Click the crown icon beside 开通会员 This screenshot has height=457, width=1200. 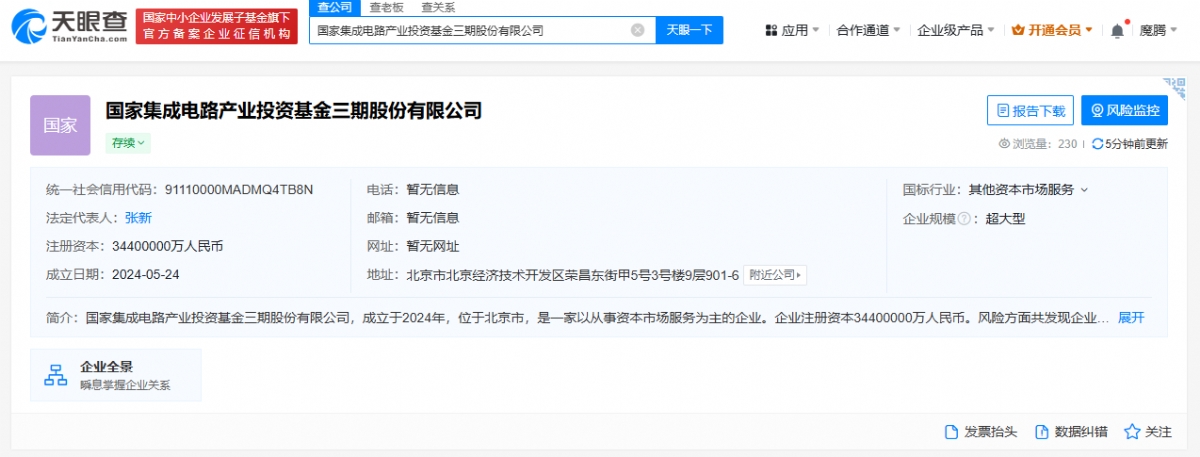tap(1018, 31)
